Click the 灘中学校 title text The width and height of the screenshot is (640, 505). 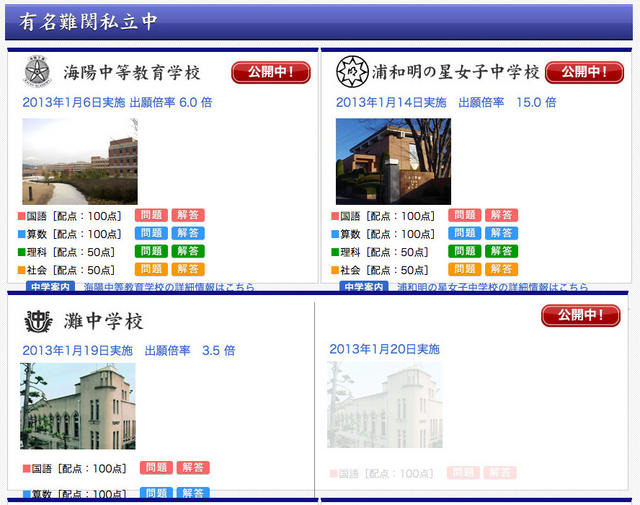click(104, 321)
